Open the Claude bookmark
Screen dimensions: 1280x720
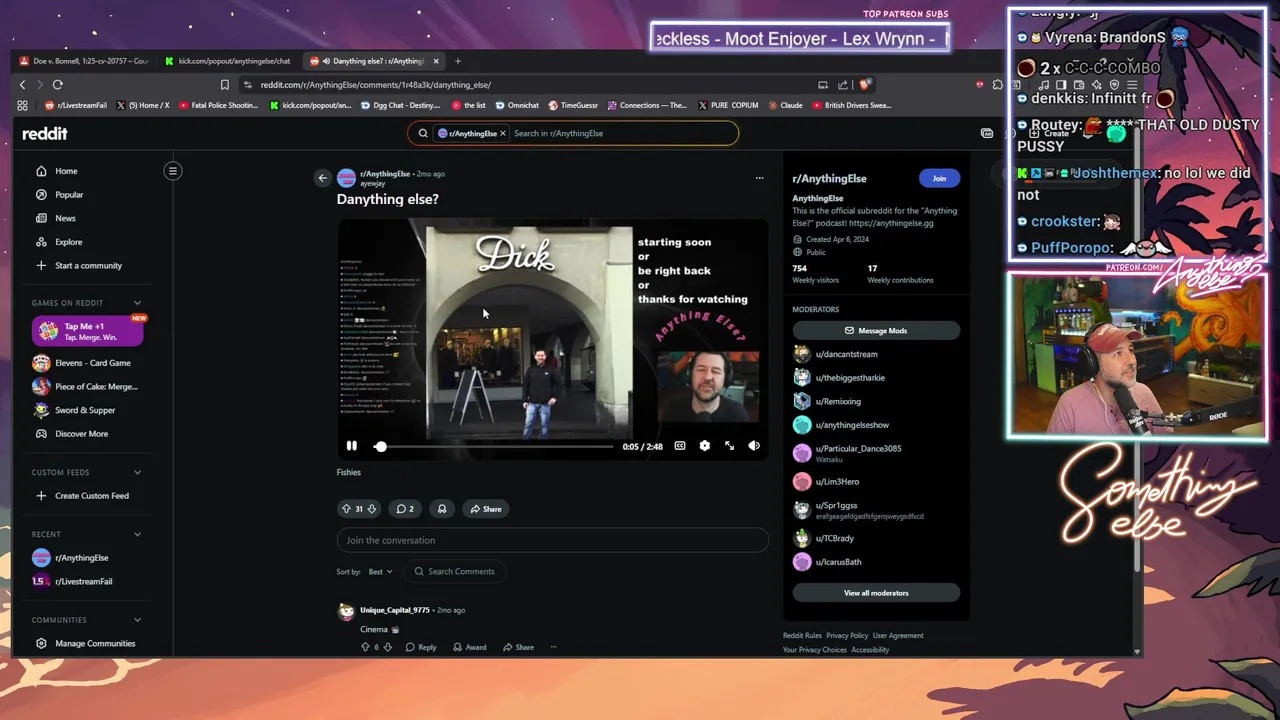click(x=785, y=105)
